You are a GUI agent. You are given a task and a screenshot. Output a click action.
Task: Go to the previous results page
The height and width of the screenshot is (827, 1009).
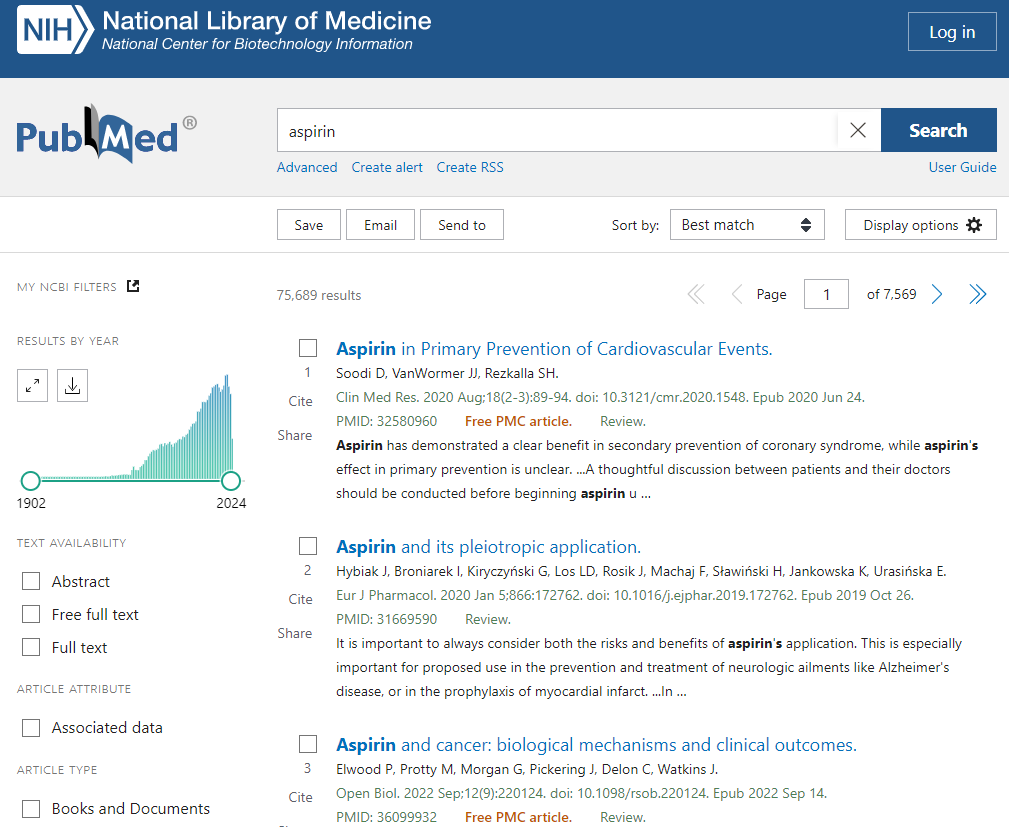pyautogui.click(x=736, y=294)
